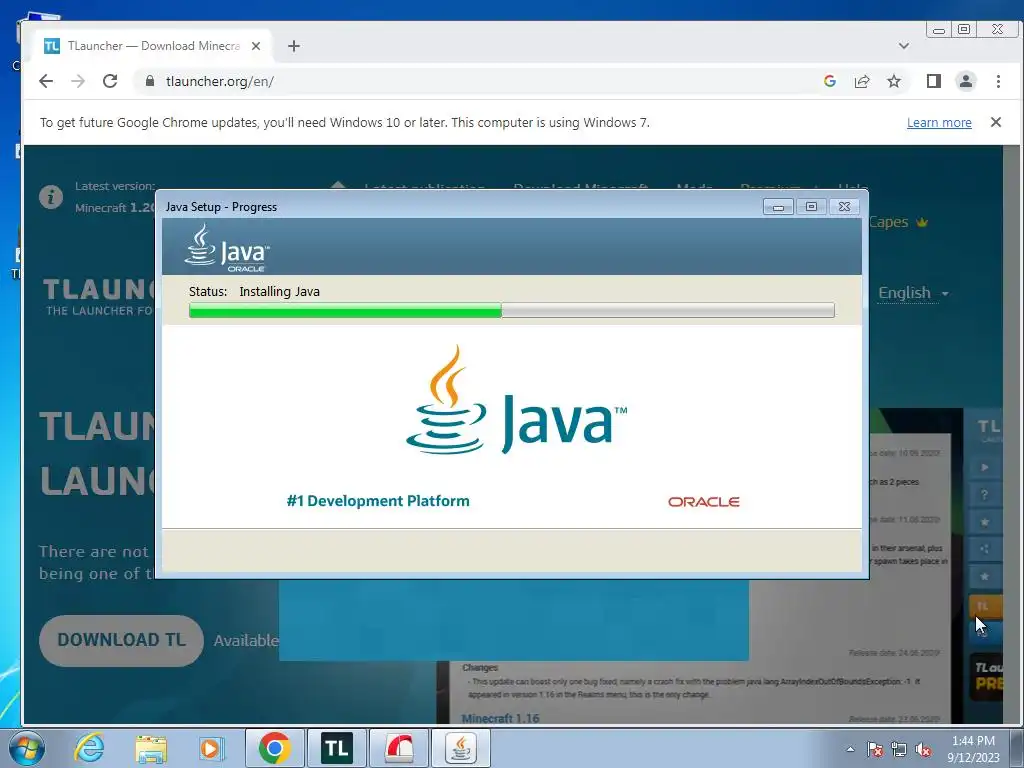The width and height of the screenshot is (1024, 768).
Task: Click the Chrome forward arrow
Action: [78, 81]
